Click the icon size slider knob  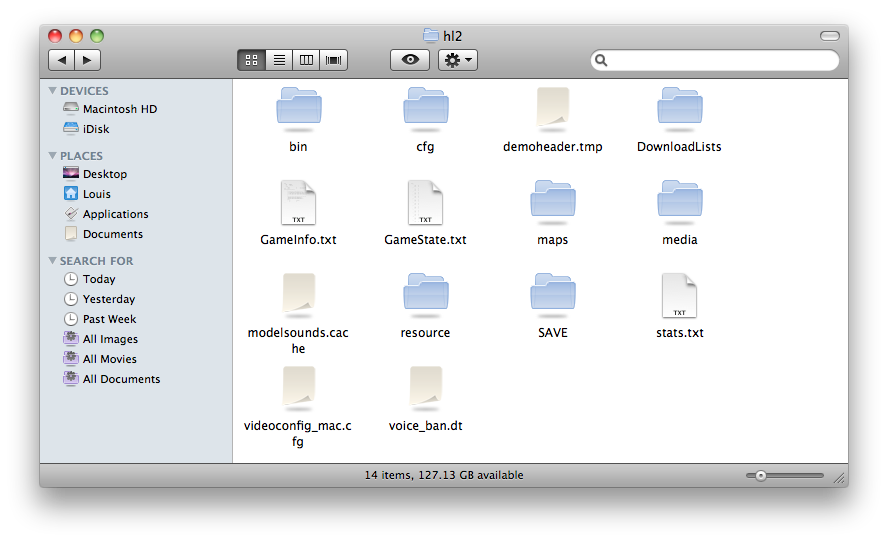click(761, 476)
